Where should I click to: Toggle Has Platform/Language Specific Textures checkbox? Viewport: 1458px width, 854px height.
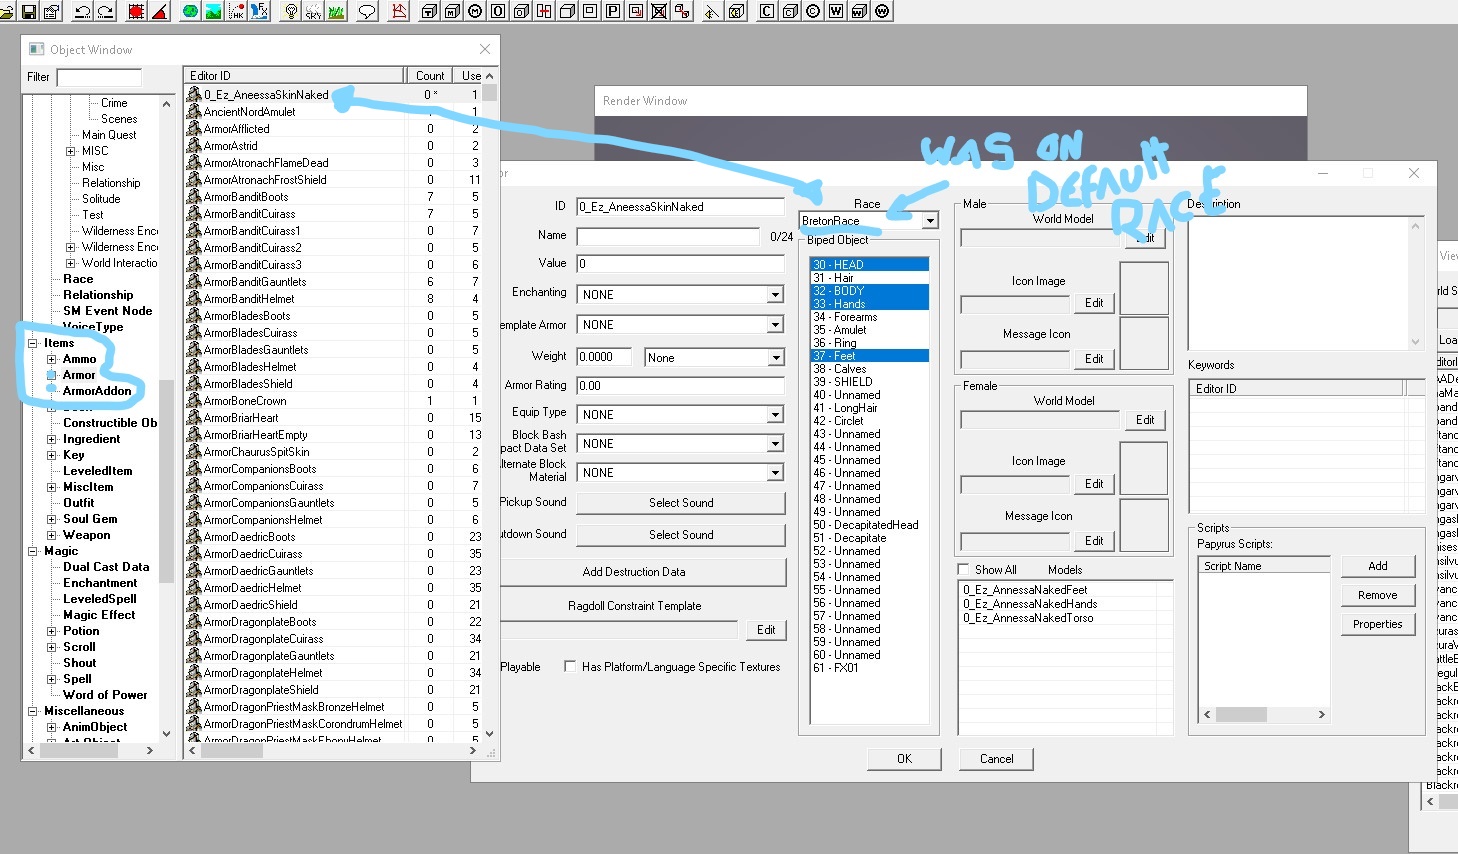pyautogui.click(x=570, y=666)
